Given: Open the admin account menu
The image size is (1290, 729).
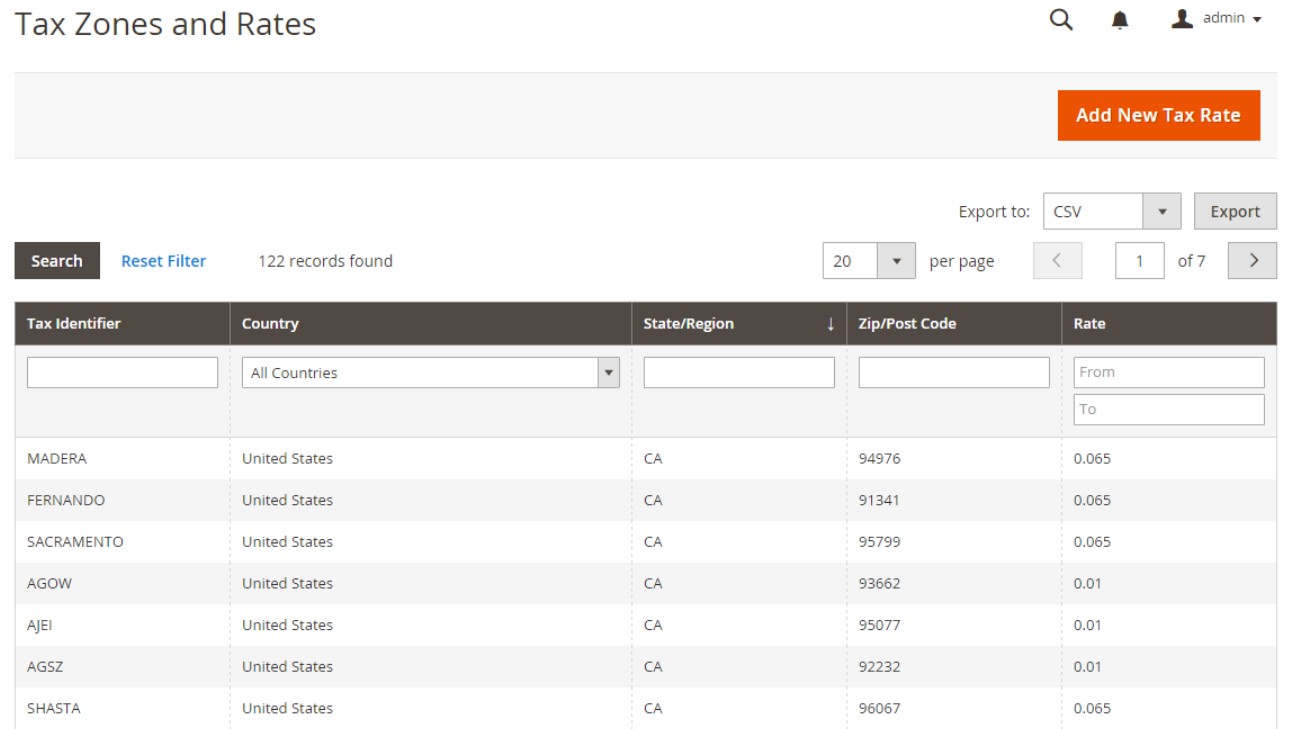Looking at the screenshot, I should coord(1217,19).
